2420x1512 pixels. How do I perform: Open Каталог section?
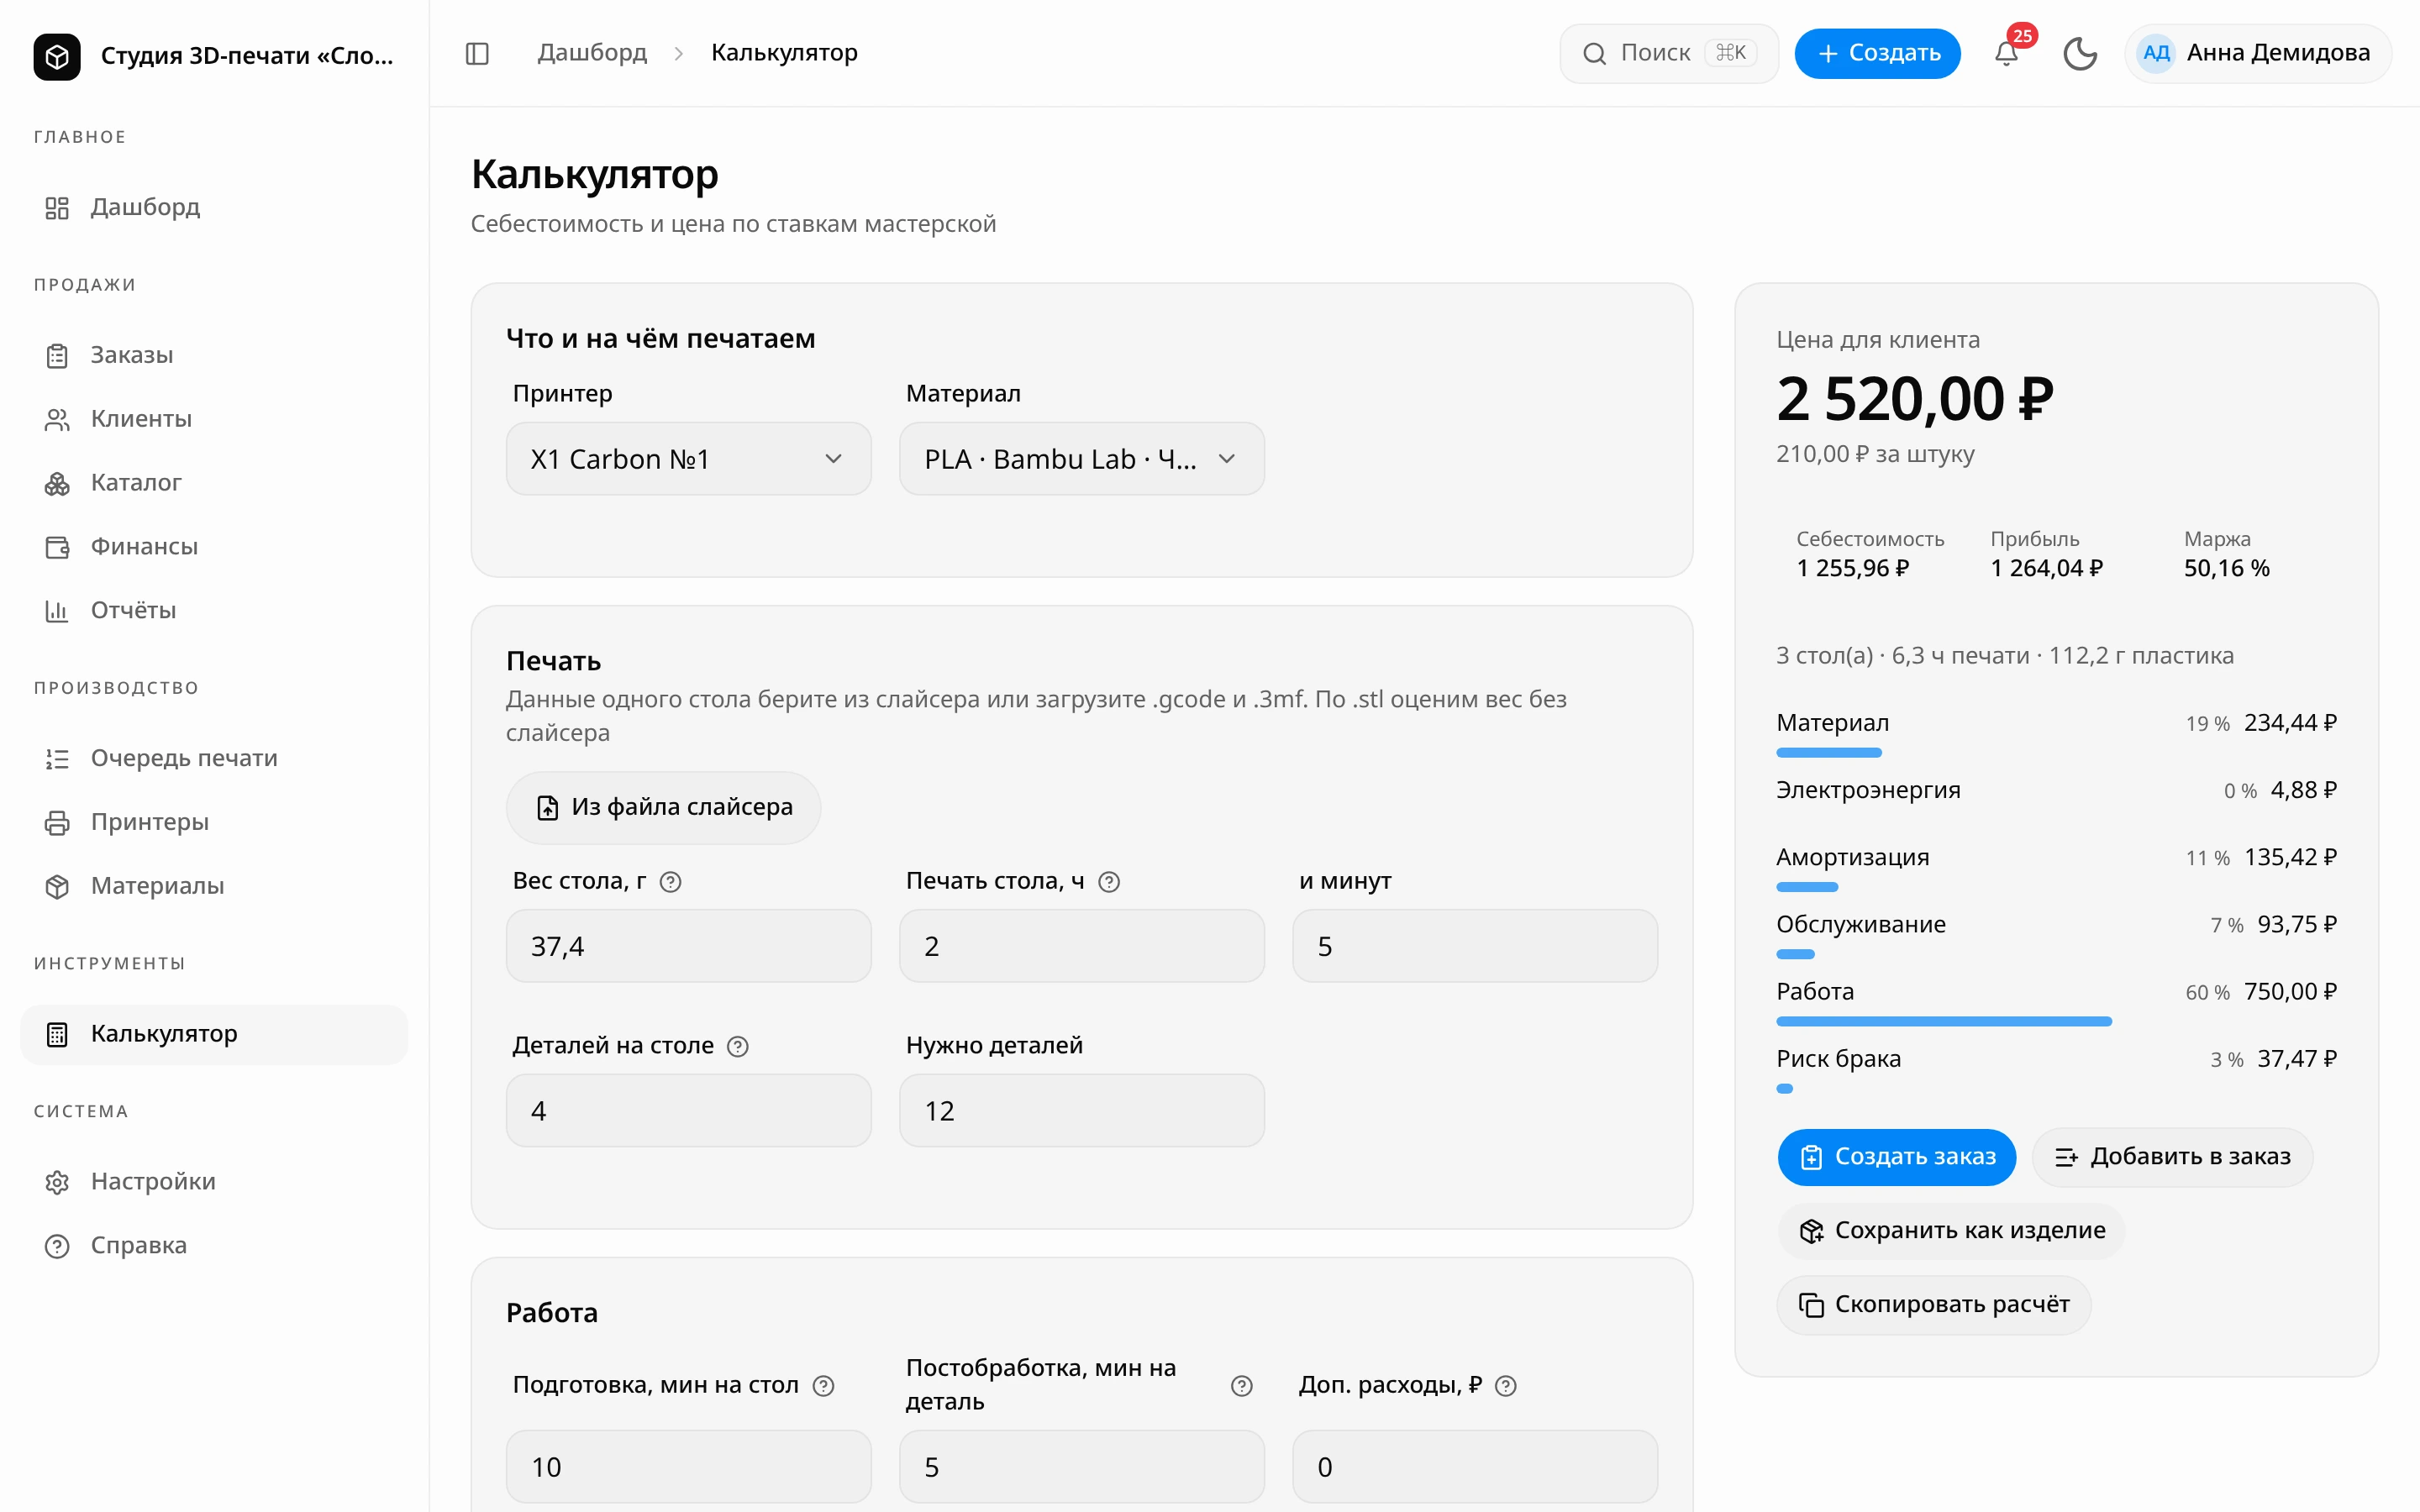pyautogui.click(x=214, y=483)
